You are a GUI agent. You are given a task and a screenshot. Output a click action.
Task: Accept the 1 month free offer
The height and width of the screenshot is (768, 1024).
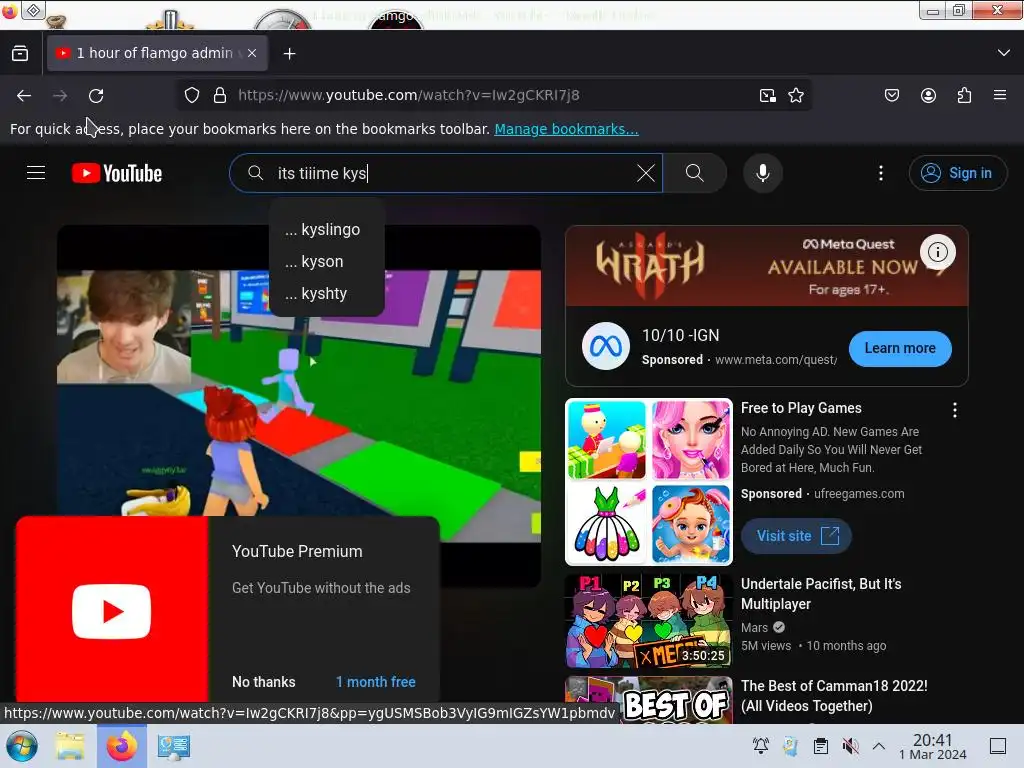(x=376, y=682)
